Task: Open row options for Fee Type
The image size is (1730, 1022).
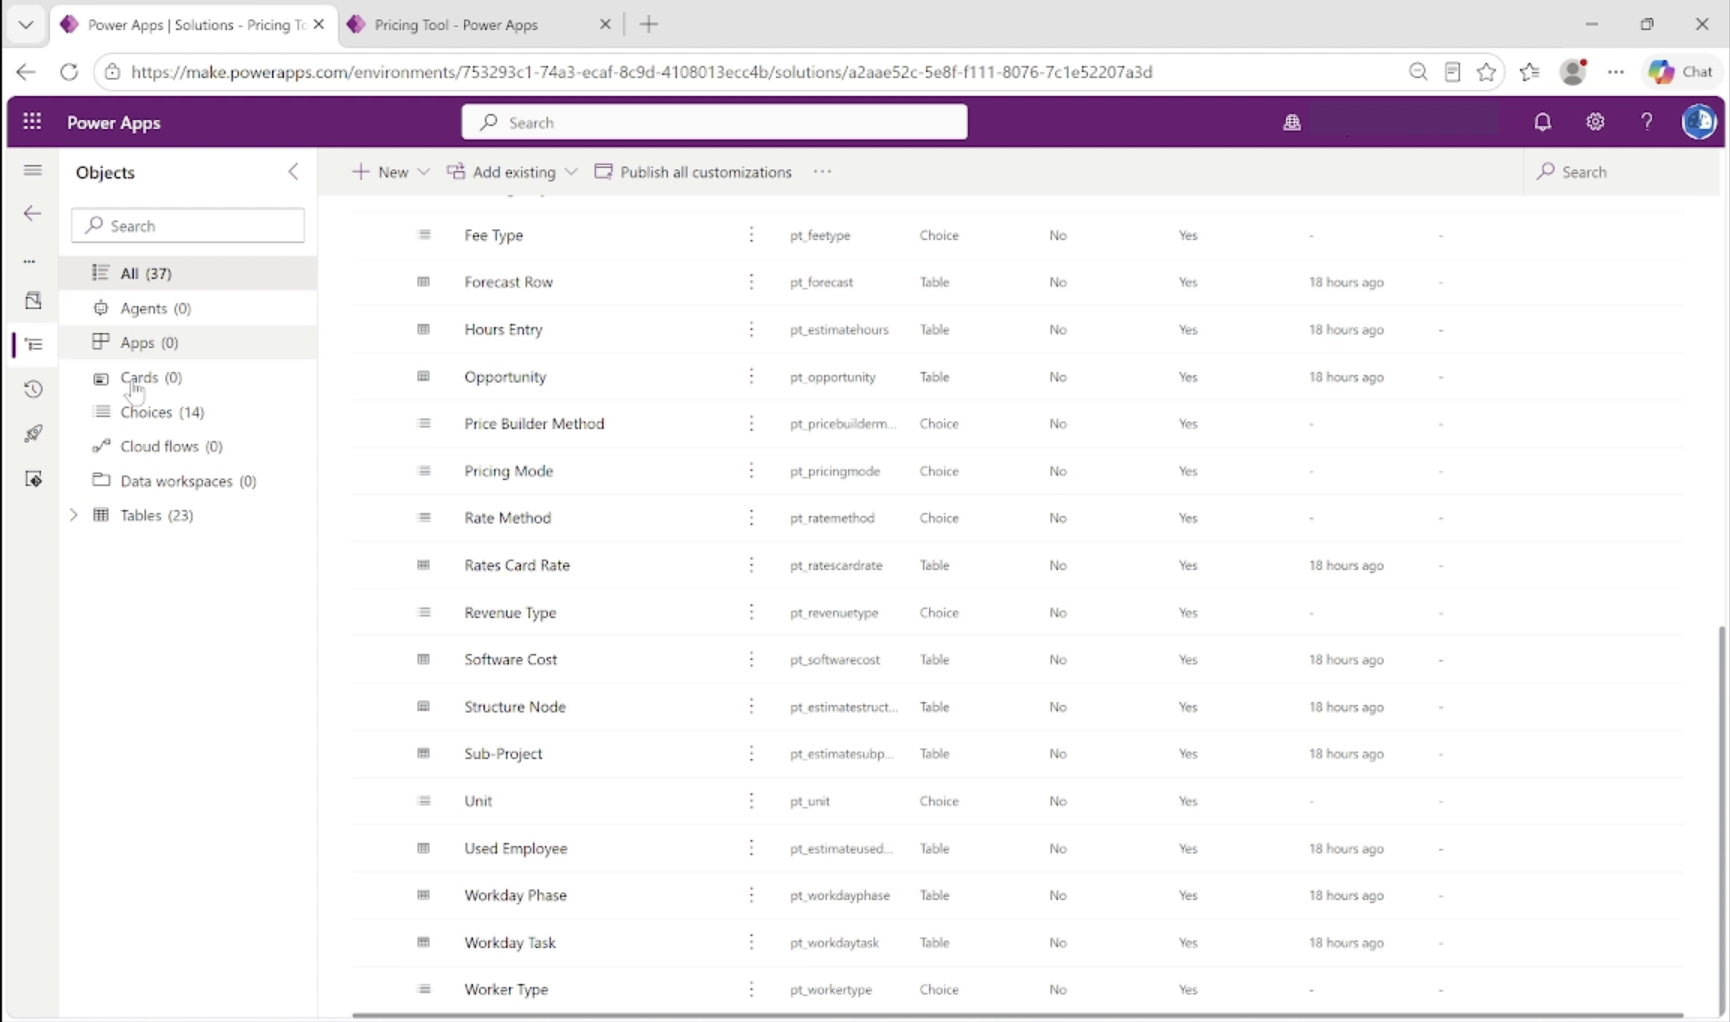Action: tap(751, 235)
